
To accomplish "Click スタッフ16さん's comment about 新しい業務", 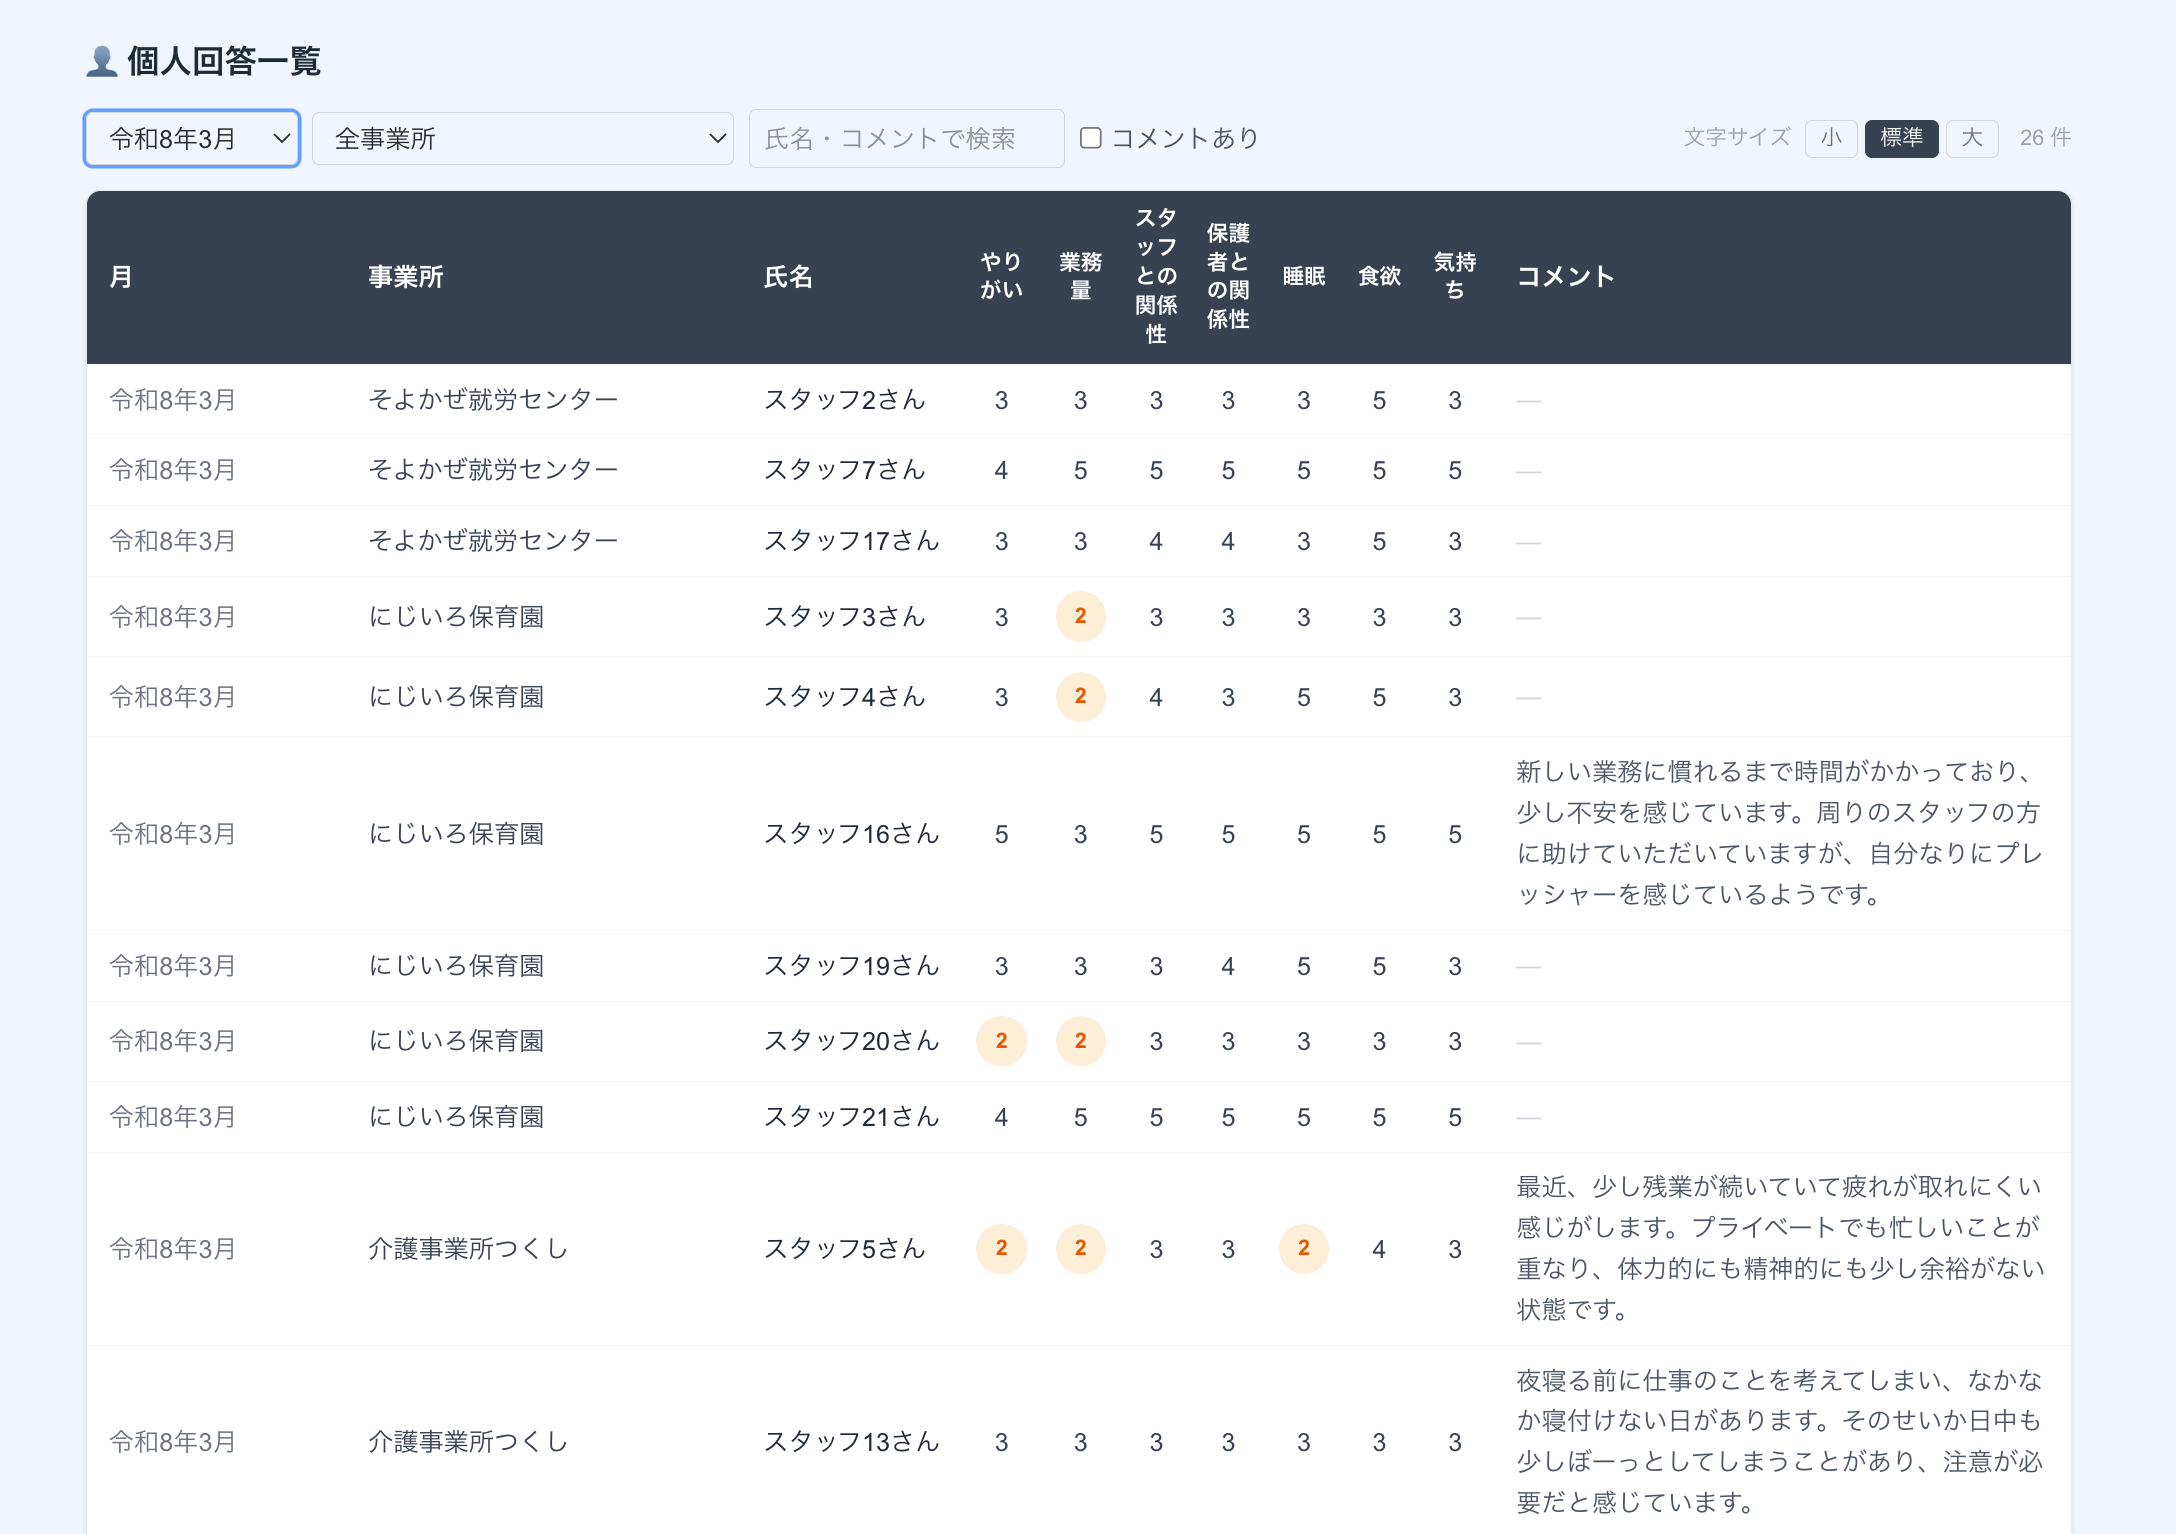I will tap(1780, 833).
